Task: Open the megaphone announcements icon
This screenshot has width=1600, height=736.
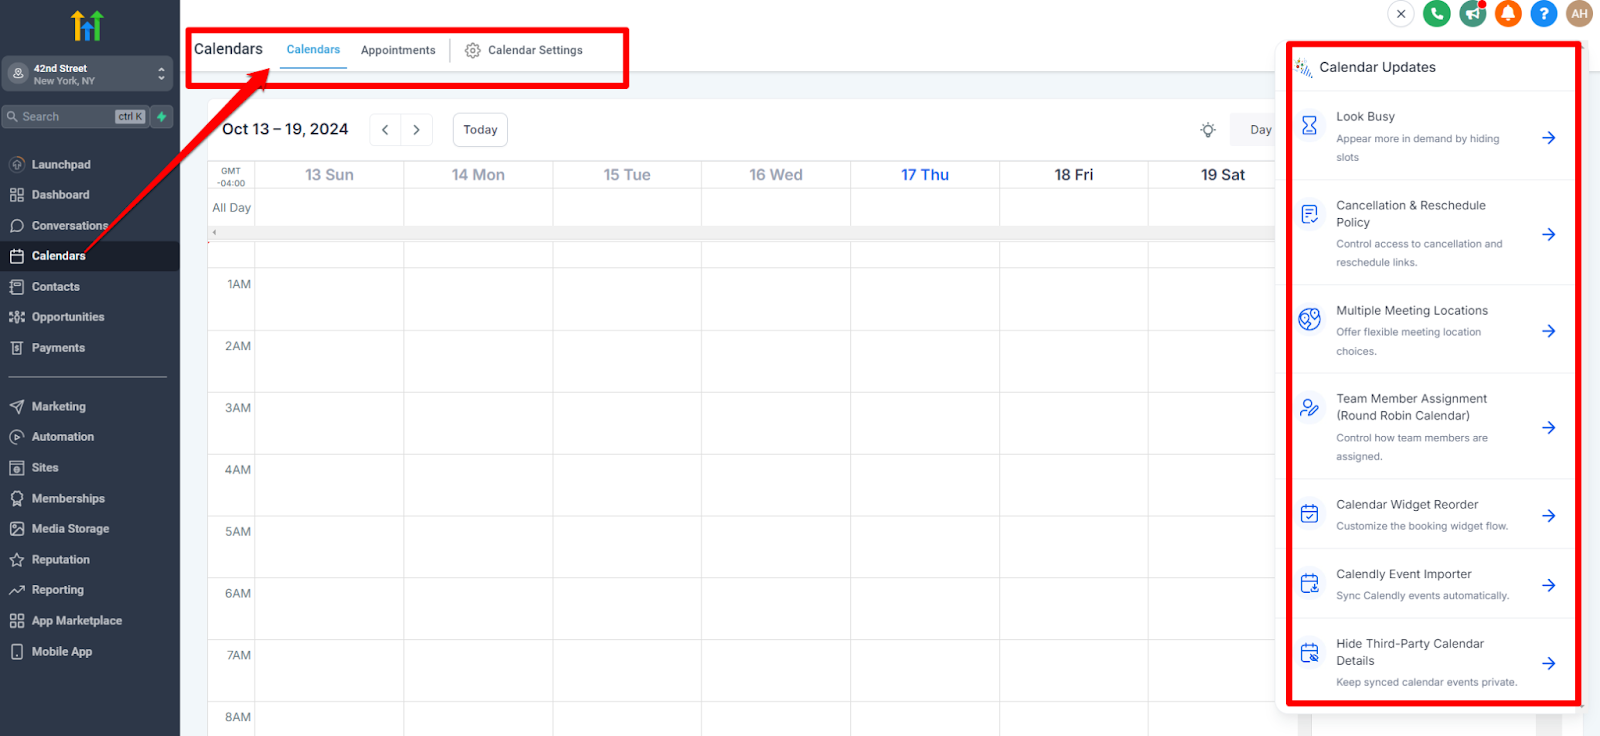Action: pyautogui.click(x=1472, y=14)
